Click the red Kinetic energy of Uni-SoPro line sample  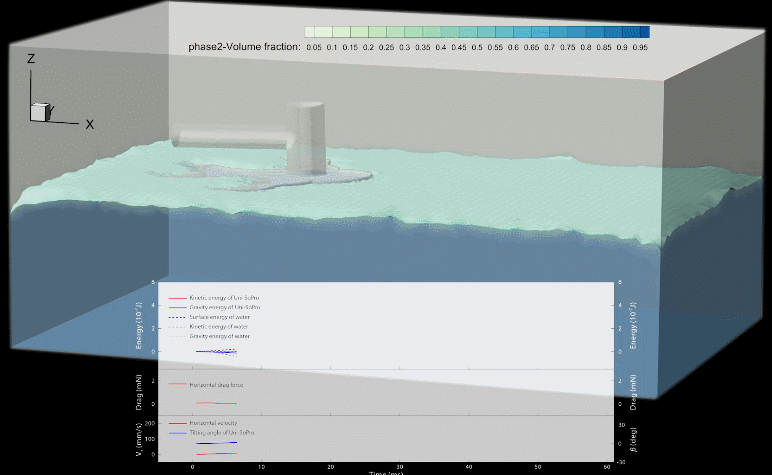point(179,299)
